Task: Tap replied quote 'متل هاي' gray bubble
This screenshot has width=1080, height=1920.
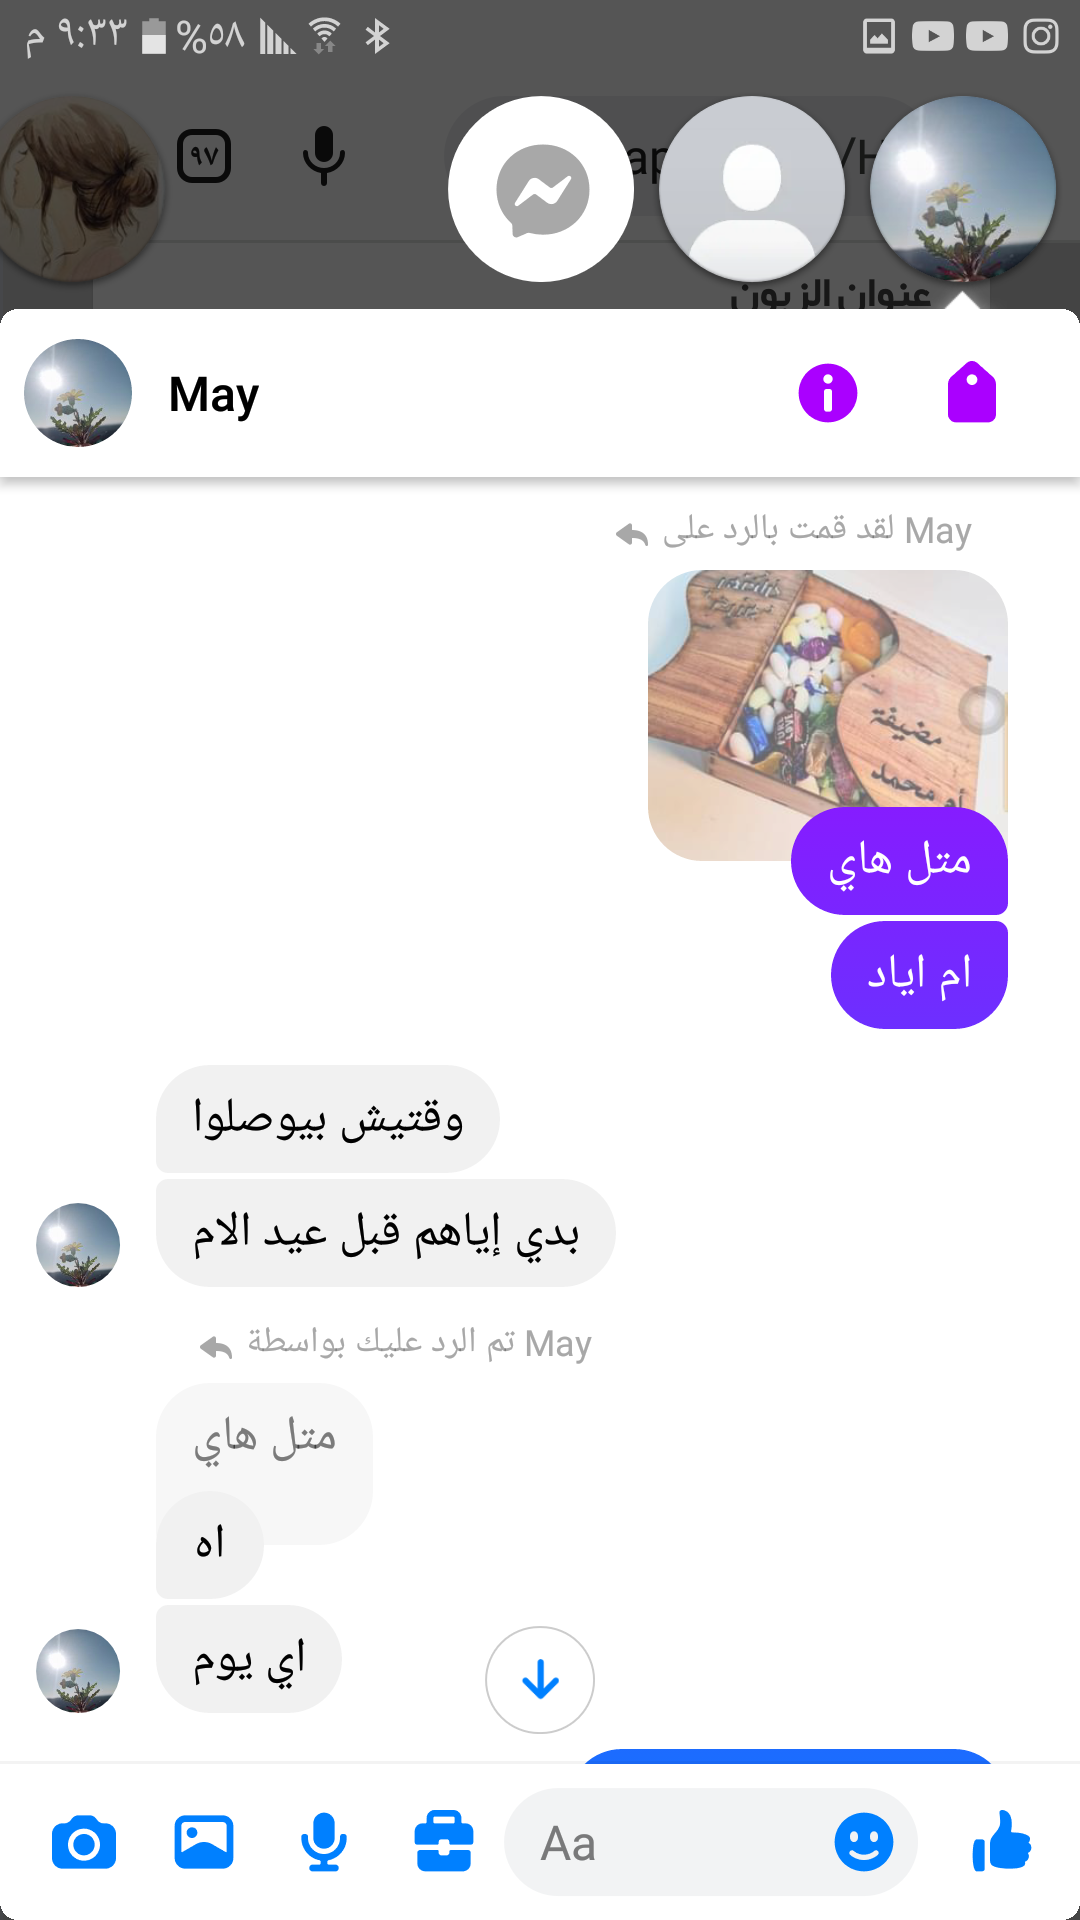Action: pyautogui.click(x=264, y=1438)
